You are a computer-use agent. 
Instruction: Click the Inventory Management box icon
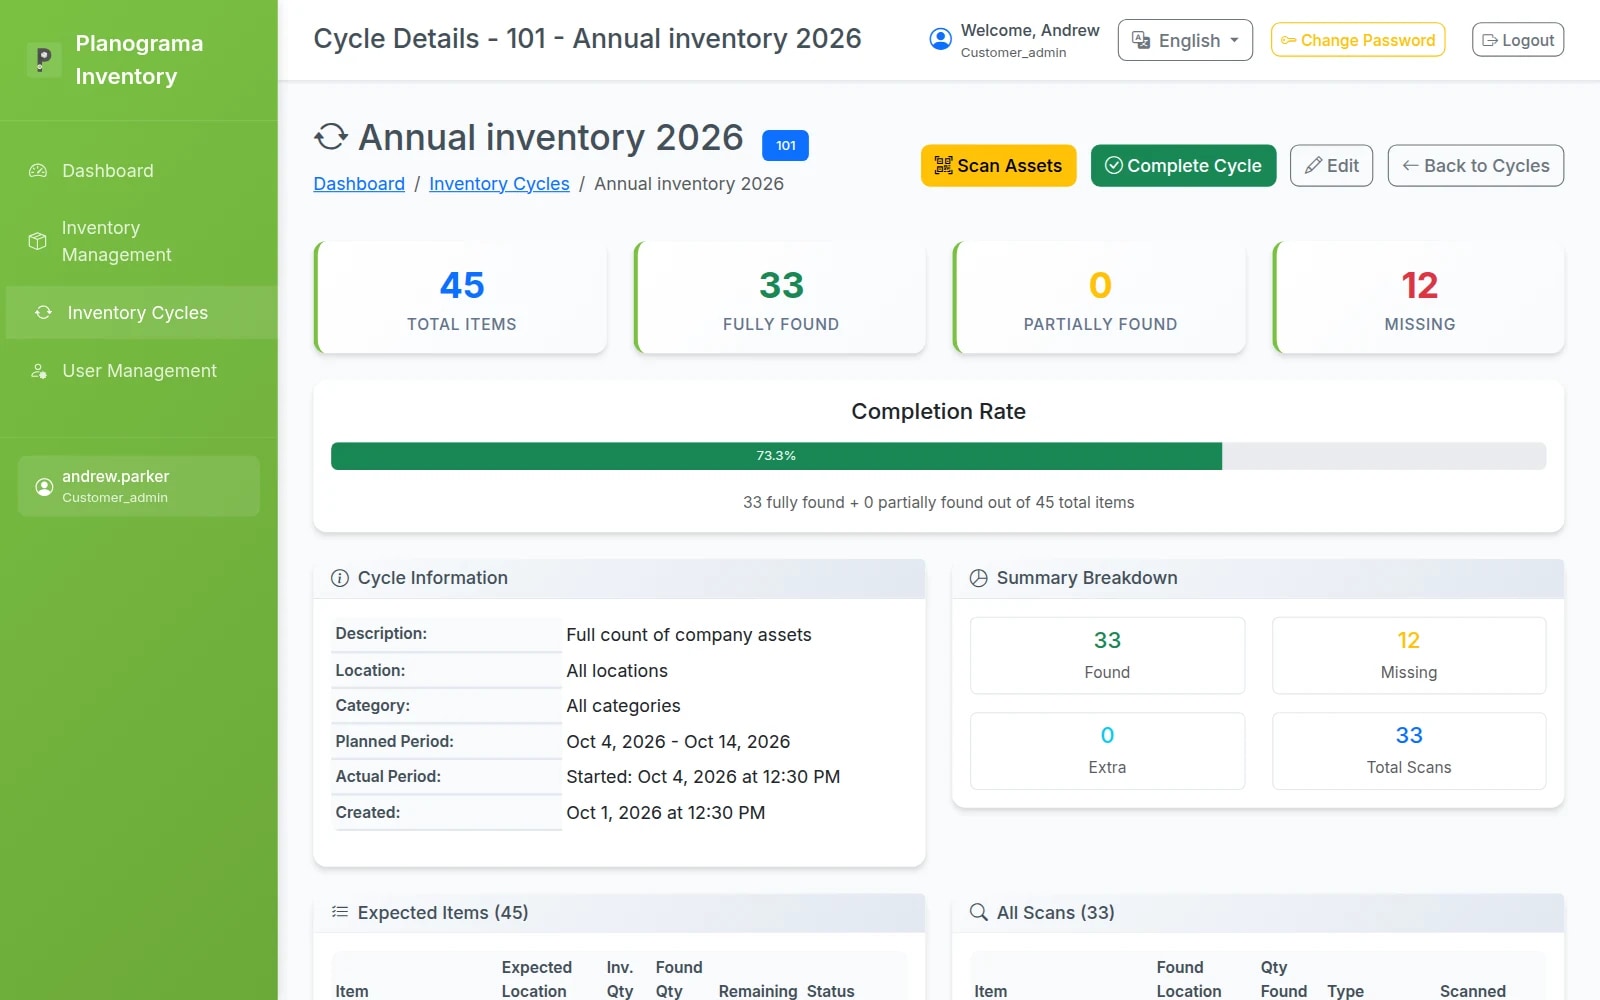[37, 241]
